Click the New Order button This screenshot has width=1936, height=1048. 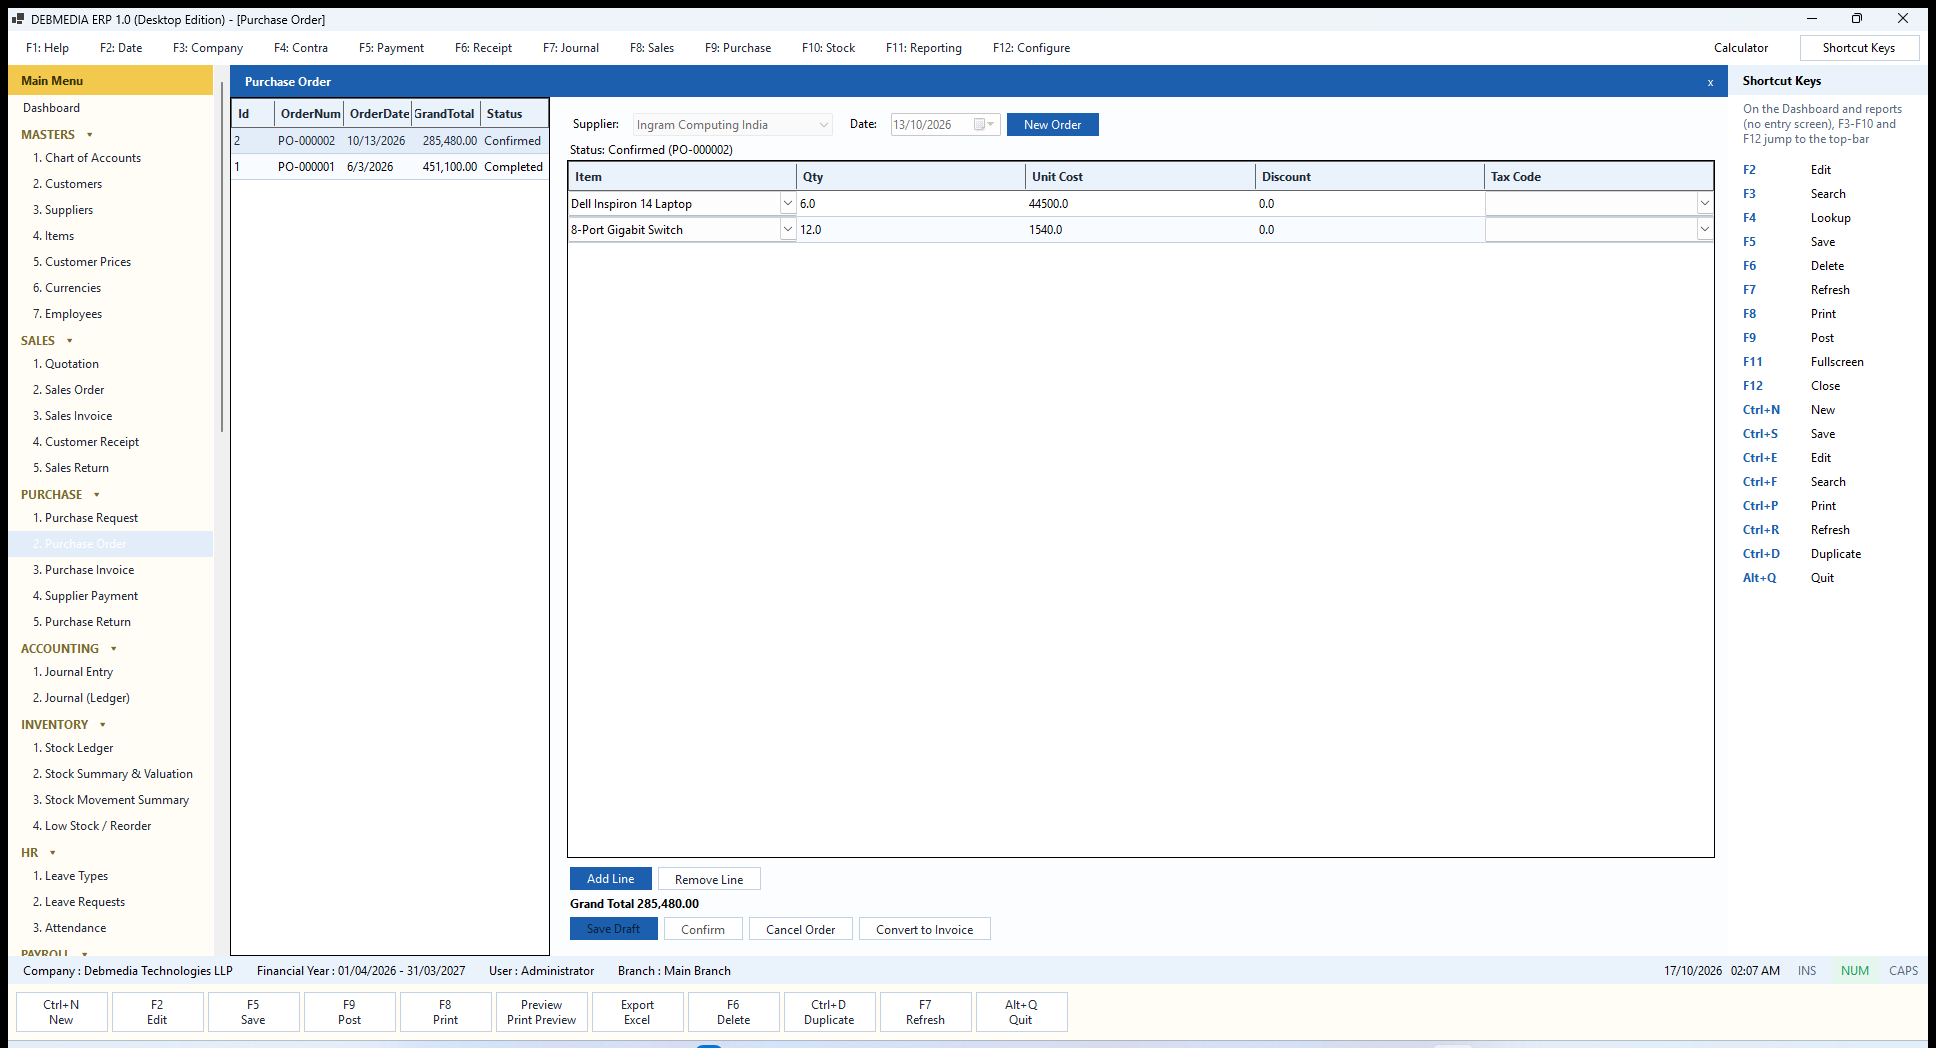(1053, 125)
